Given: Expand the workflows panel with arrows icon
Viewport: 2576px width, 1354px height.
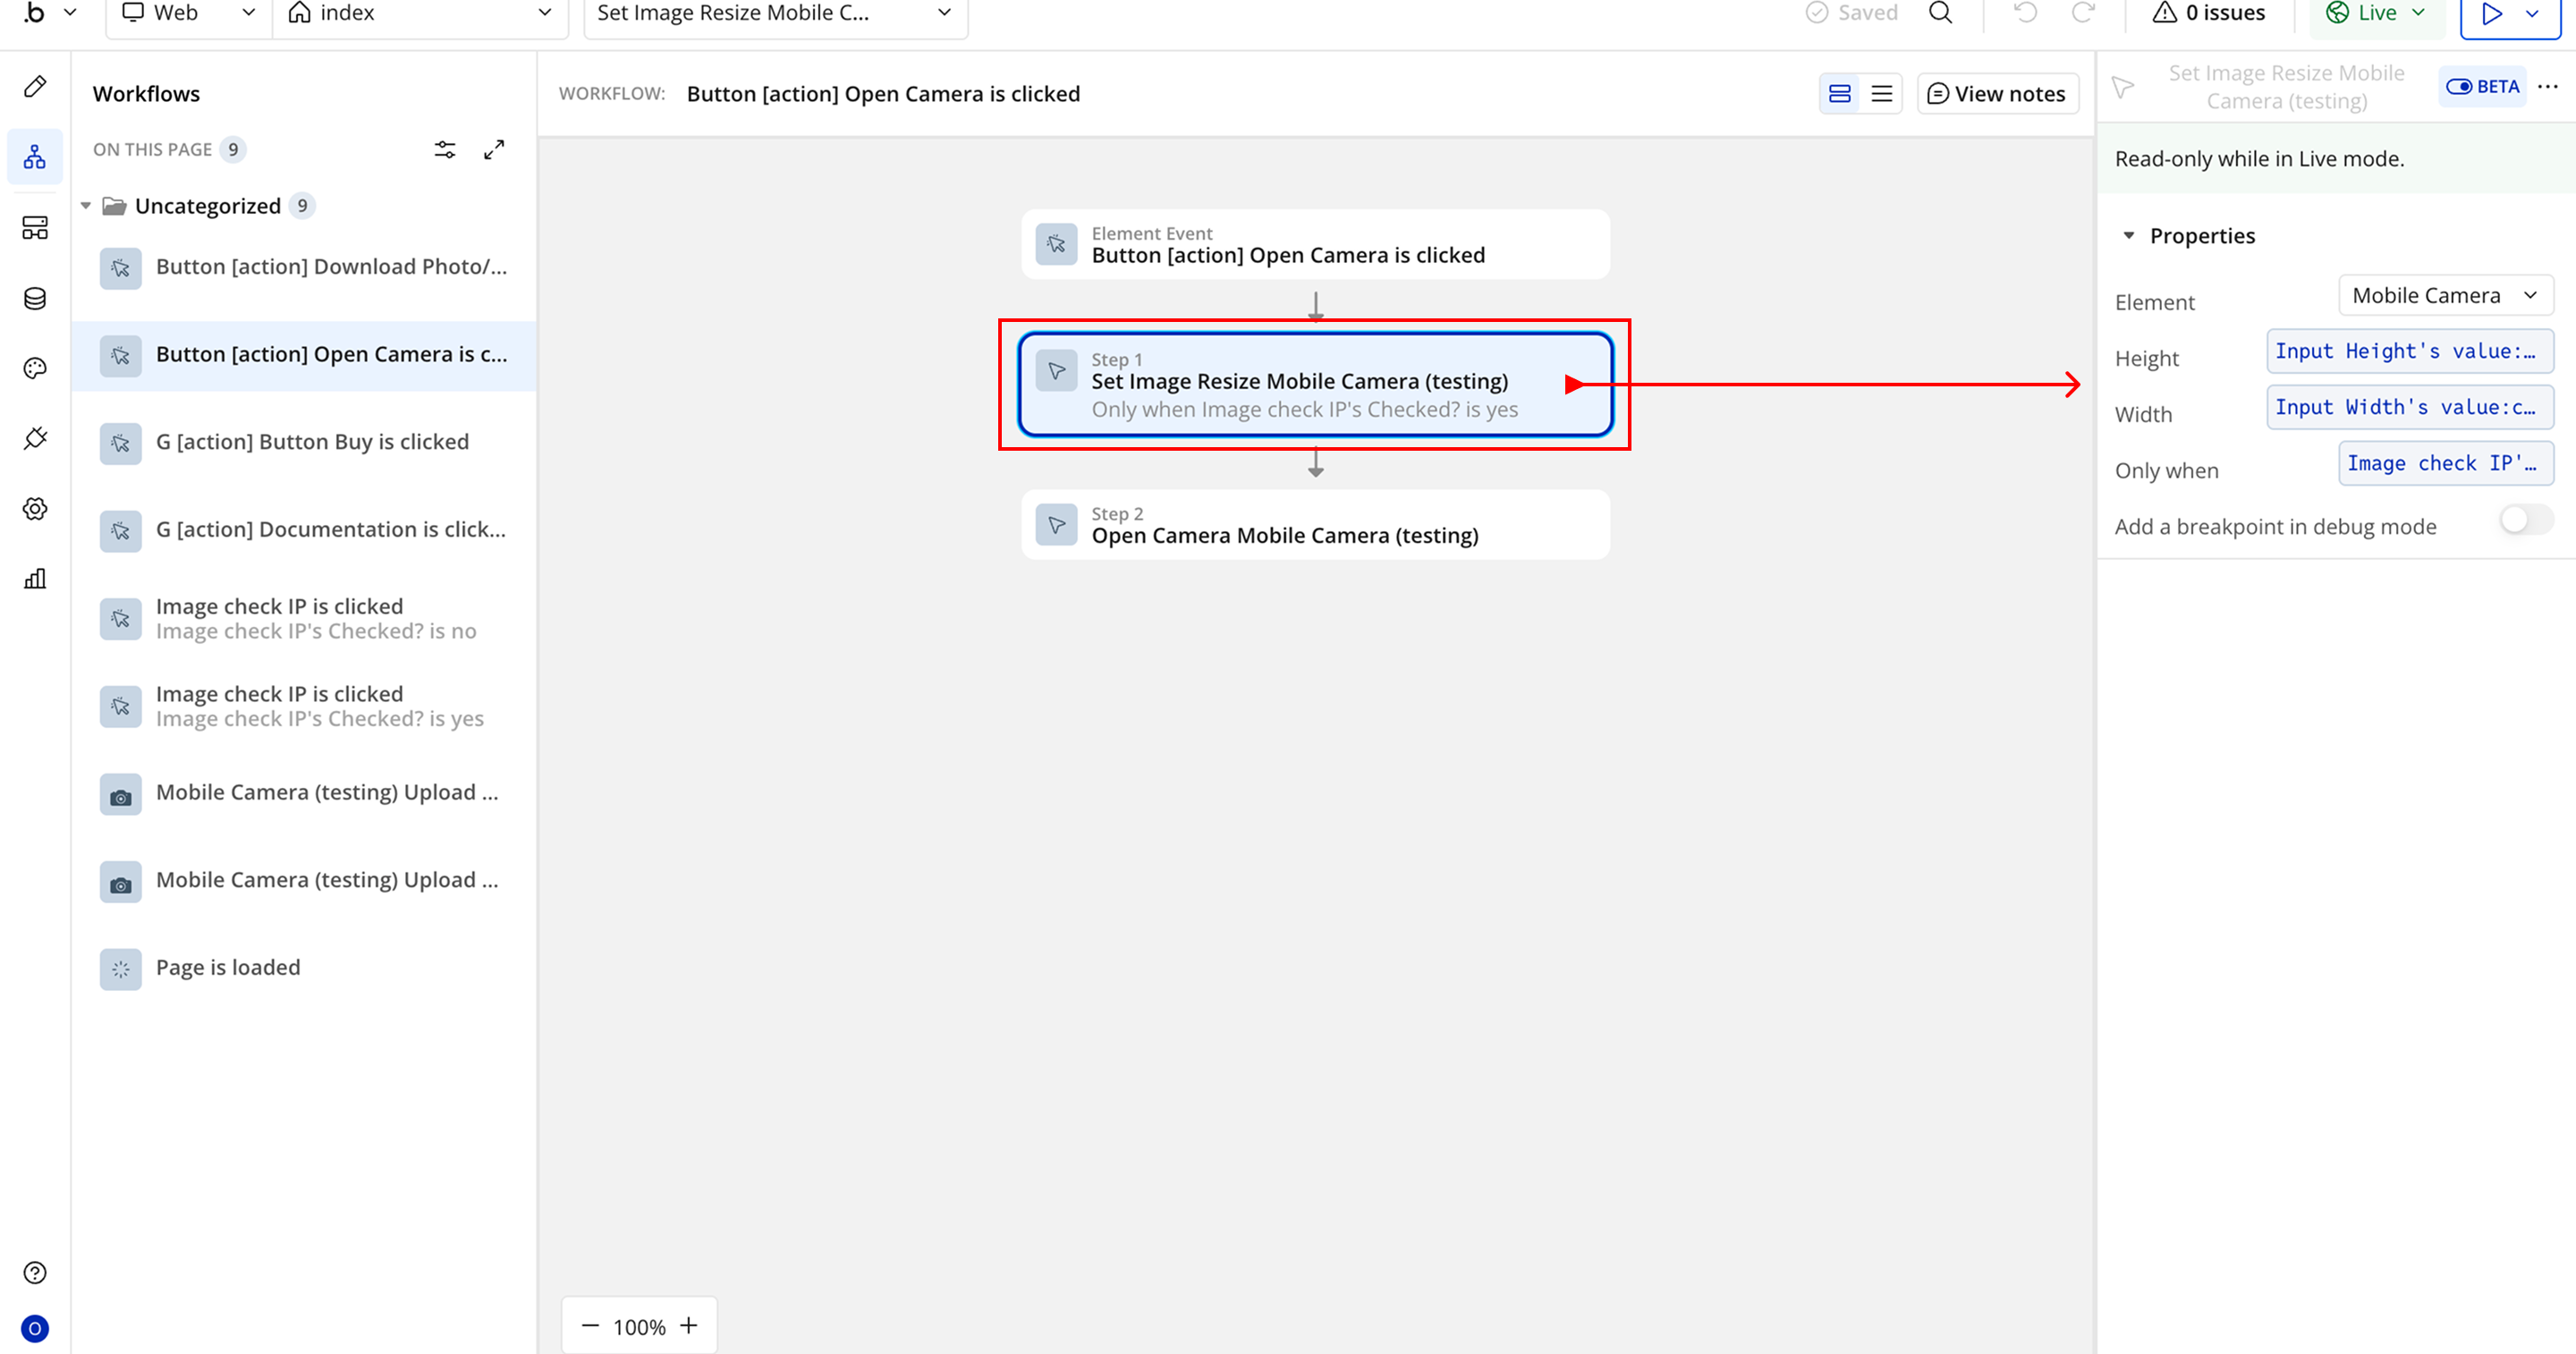Looking at the screenshot, I should pyautogui.click(x=494, y=150).
